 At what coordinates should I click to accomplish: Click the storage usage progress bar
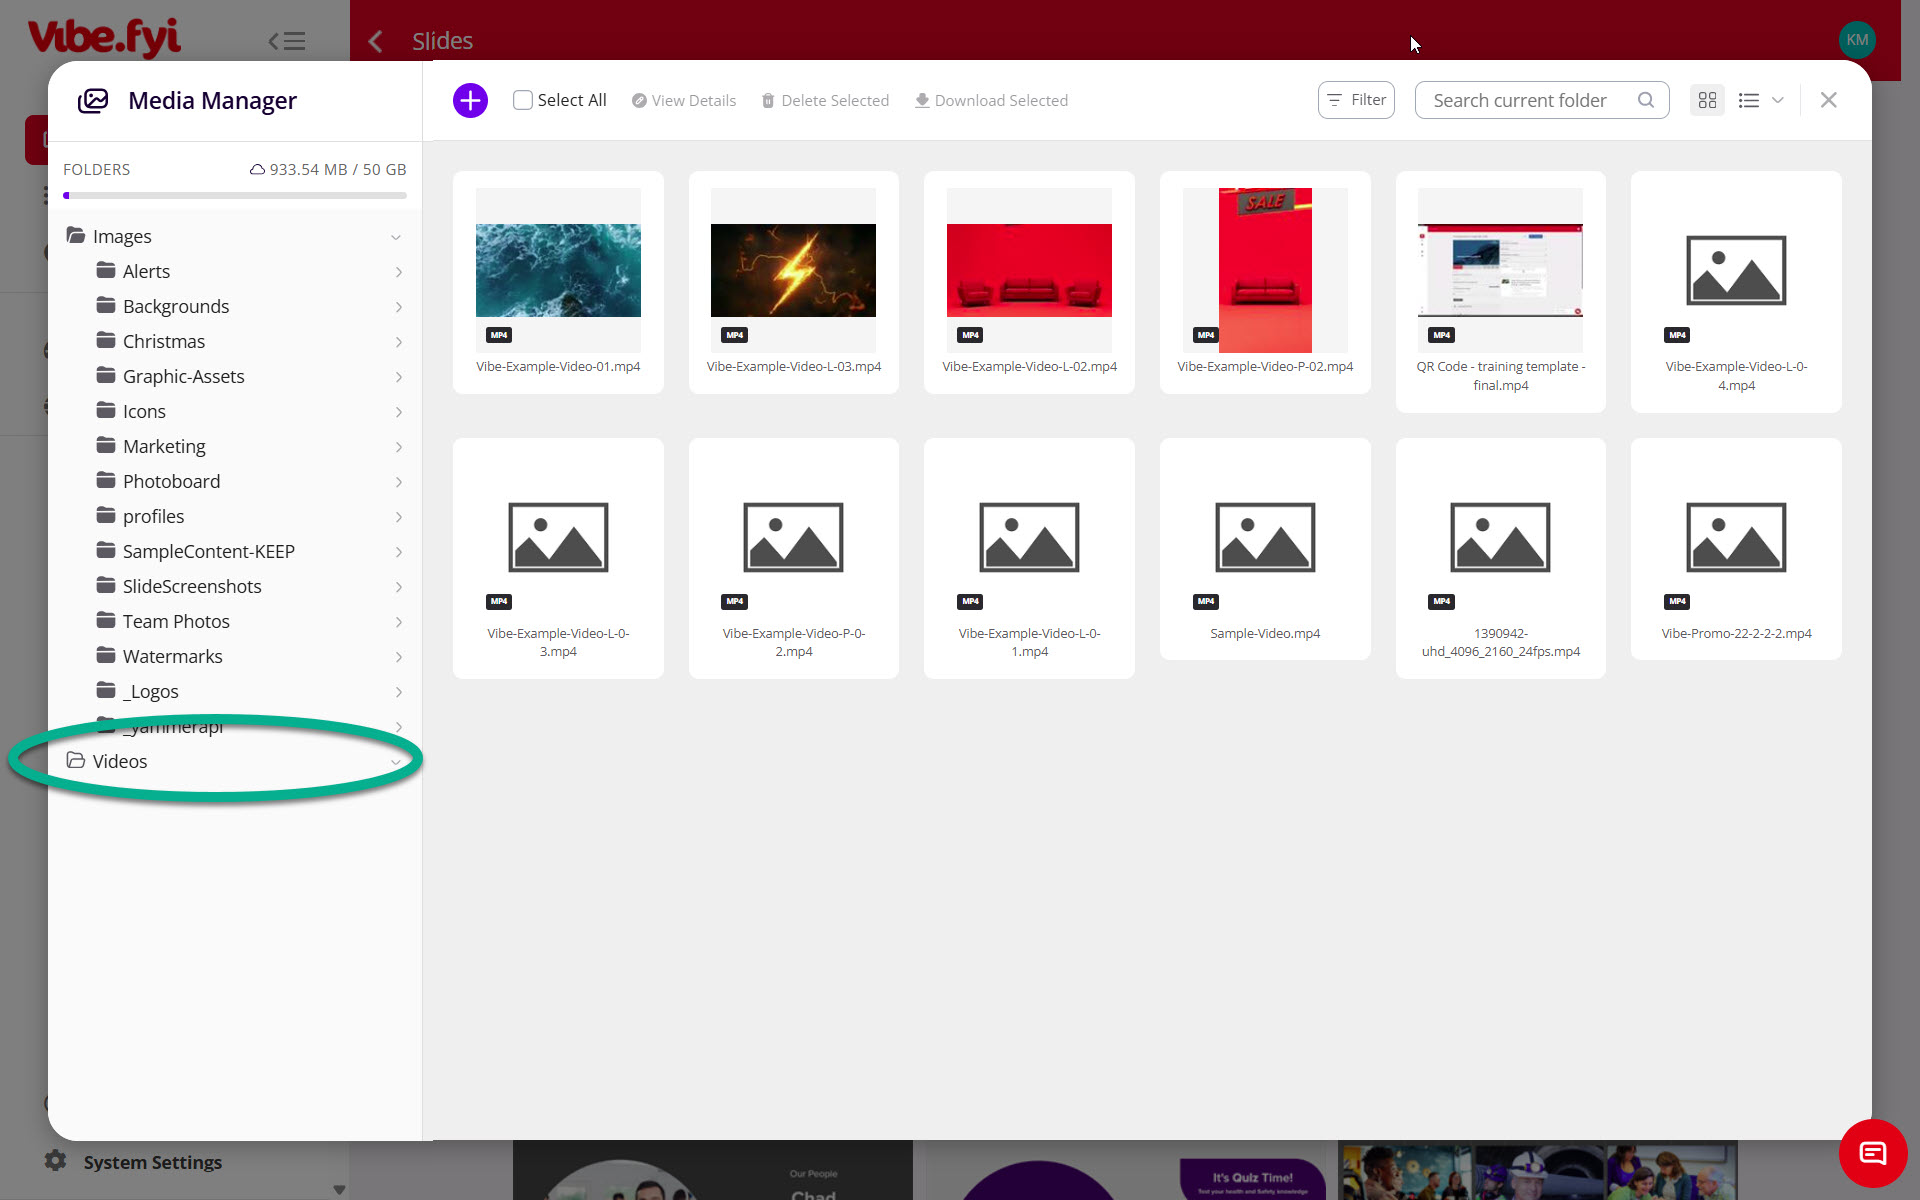[235, 195]
